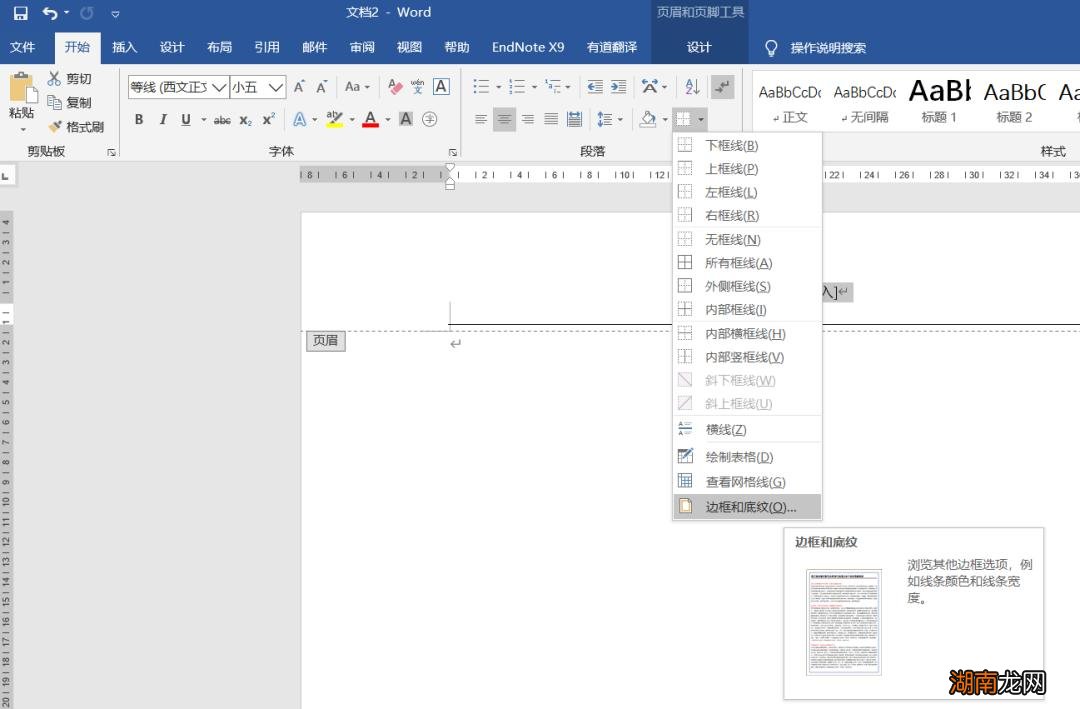Switch to the 插入 ribbon tab
The height and width of the screenshot is (709, 1080).
click(124, 47)
